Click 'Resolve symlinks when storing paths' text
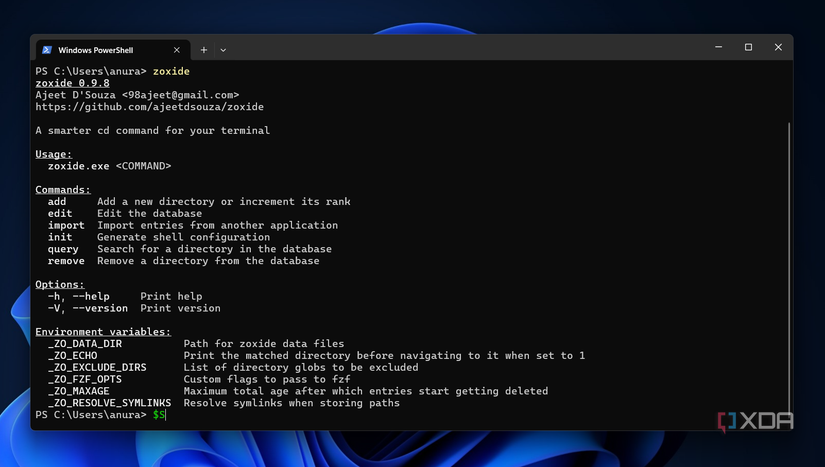The width and height of the screenshot is (825, 467). coord(291,403)
